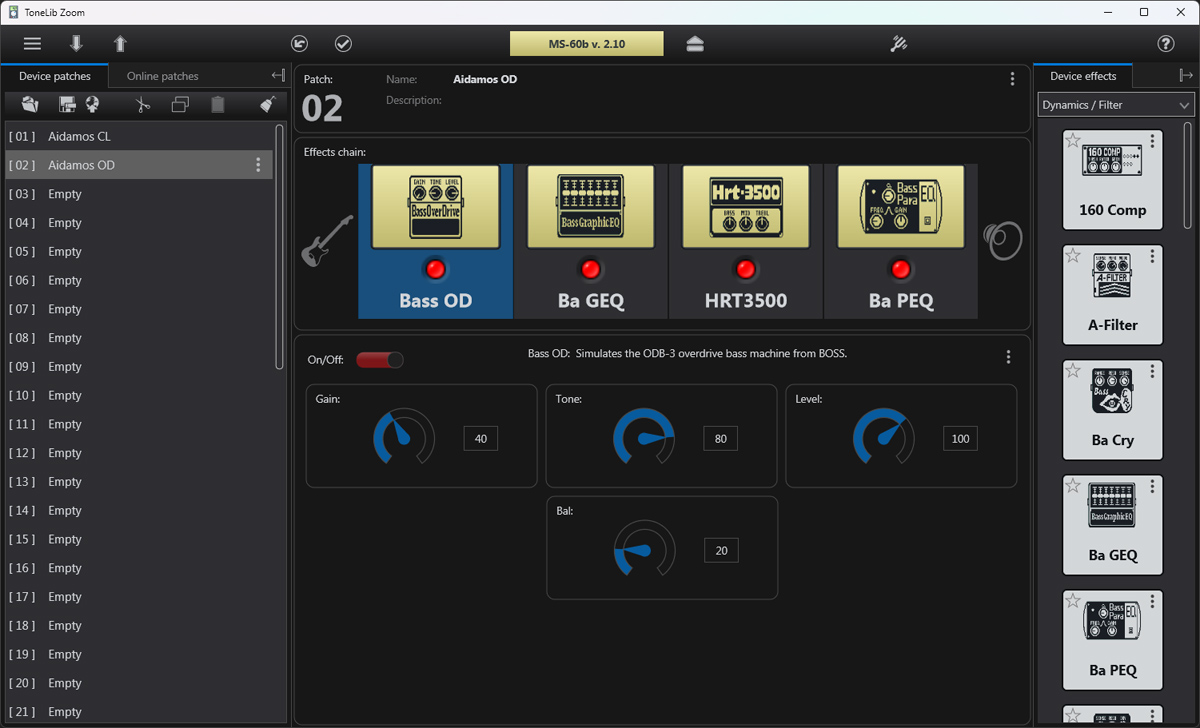Favorite the Ba Cry effect star

pos(1073,371)
